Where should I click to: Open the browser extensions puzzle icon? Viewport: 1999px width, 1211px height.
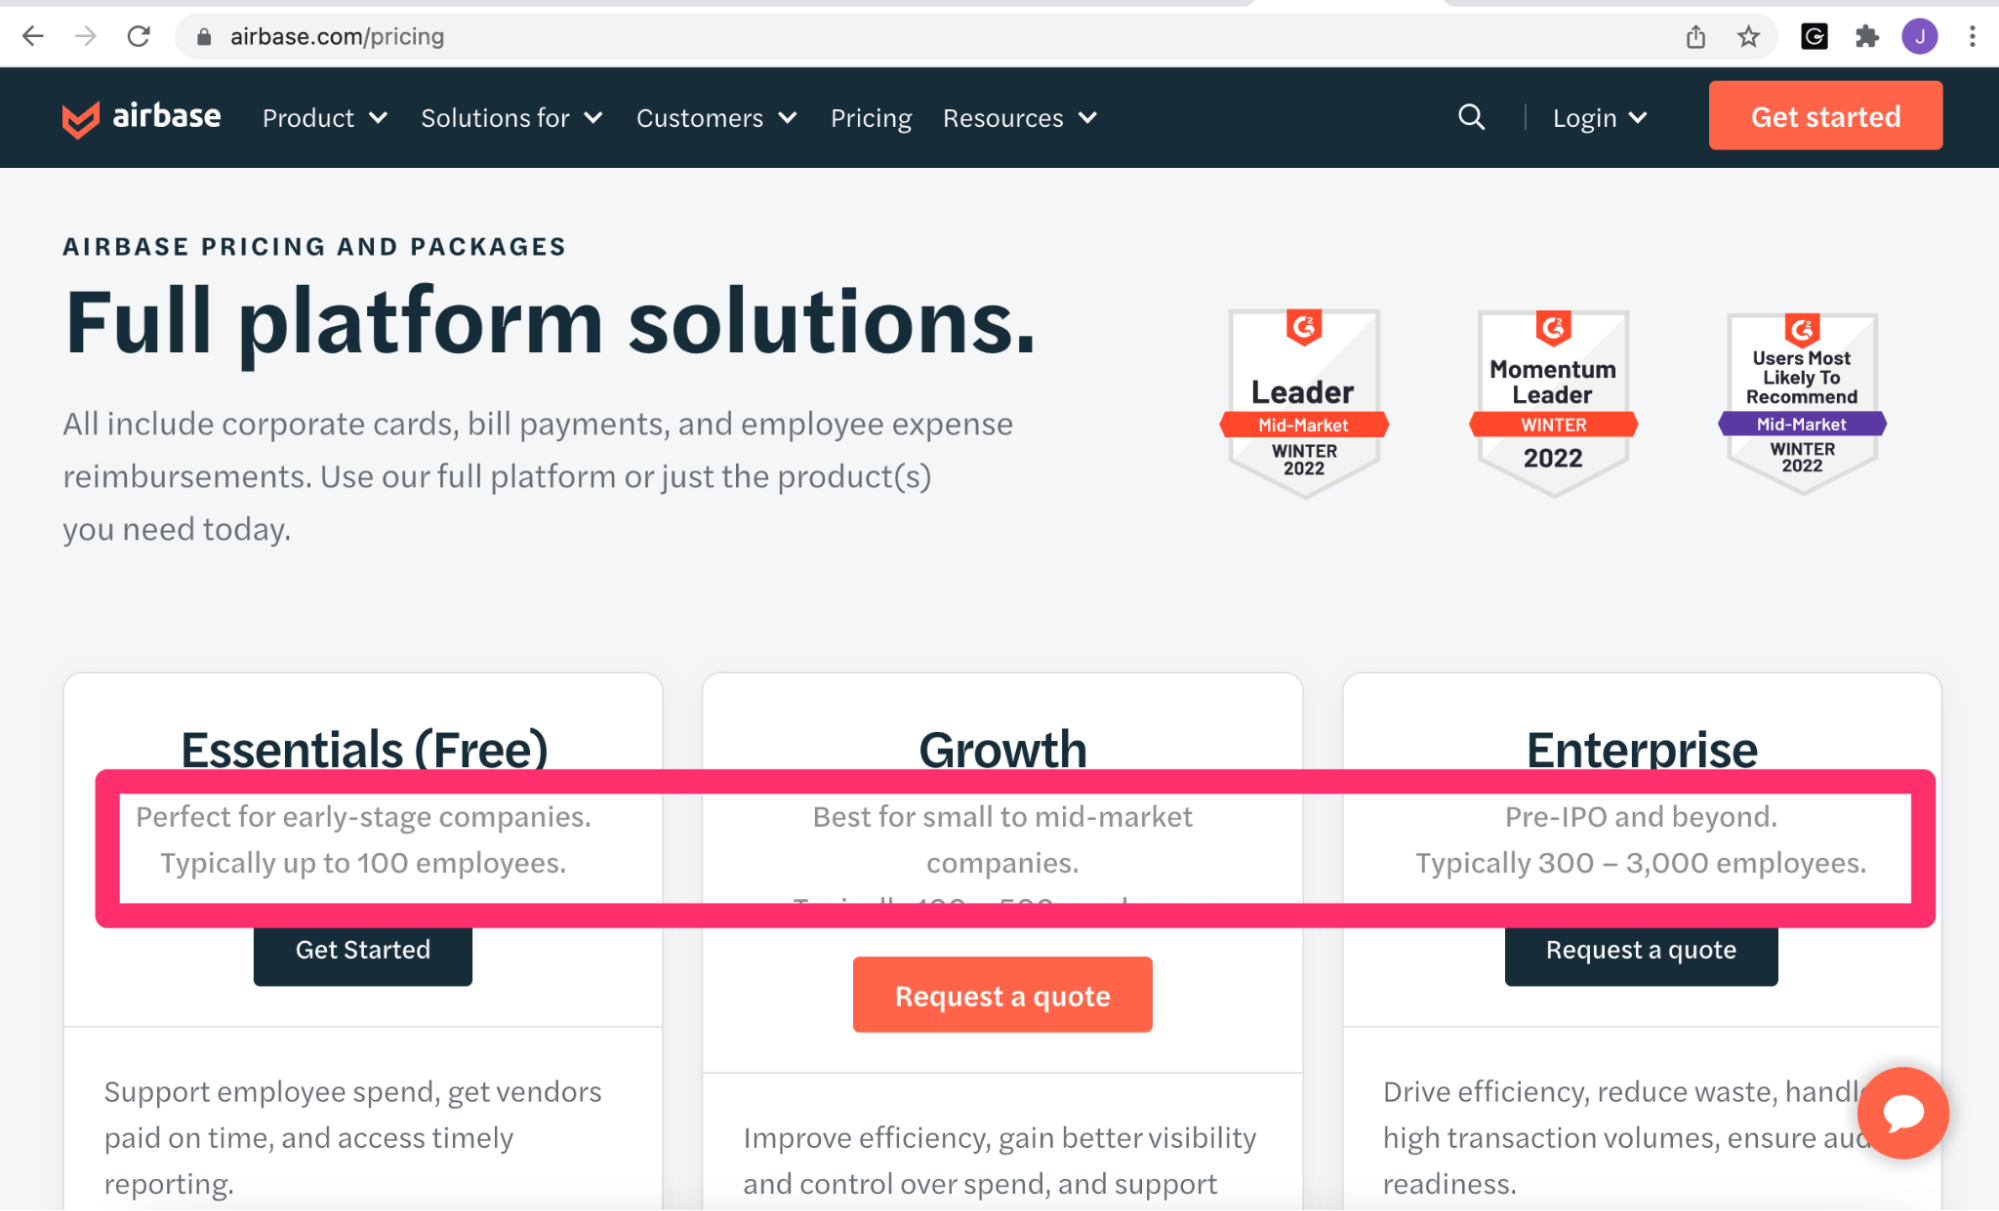click(x=1867, y=36)
